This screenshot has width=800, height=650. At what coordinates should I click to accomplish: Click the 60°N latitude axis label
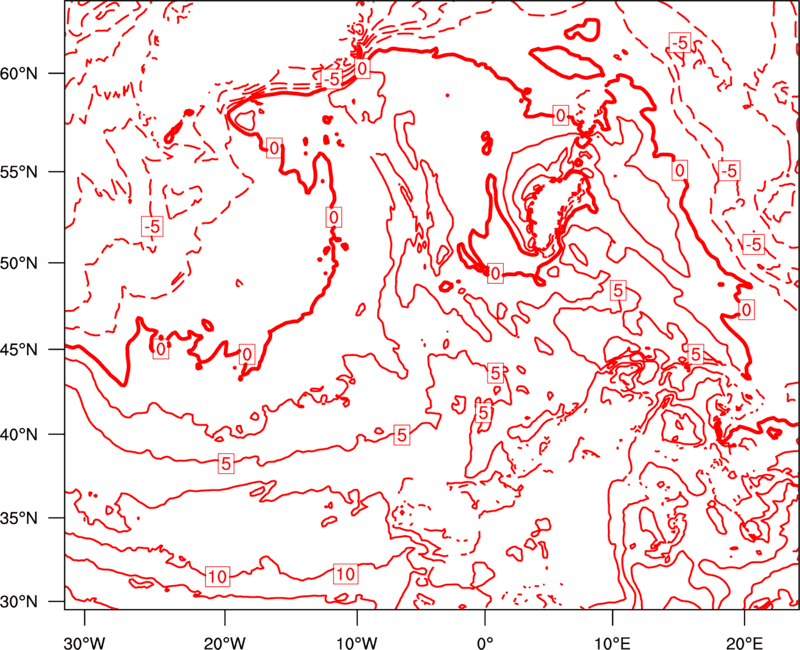pyautogui.click(x=19, y=73)
